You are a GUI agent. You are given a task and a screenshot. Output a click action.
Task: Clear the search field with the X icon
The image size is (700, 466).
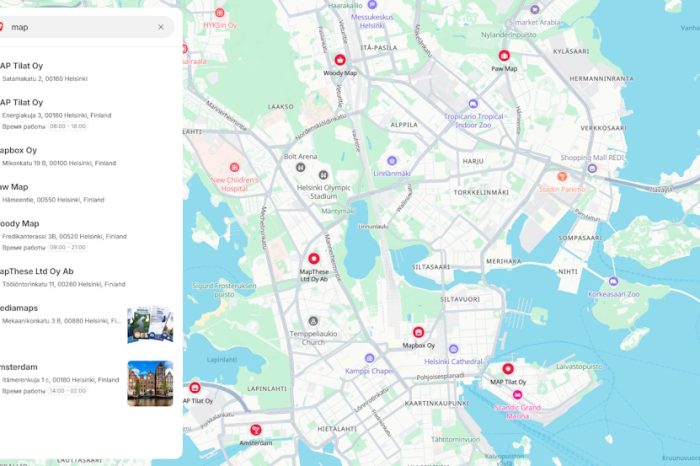click(x=161, y=27)
